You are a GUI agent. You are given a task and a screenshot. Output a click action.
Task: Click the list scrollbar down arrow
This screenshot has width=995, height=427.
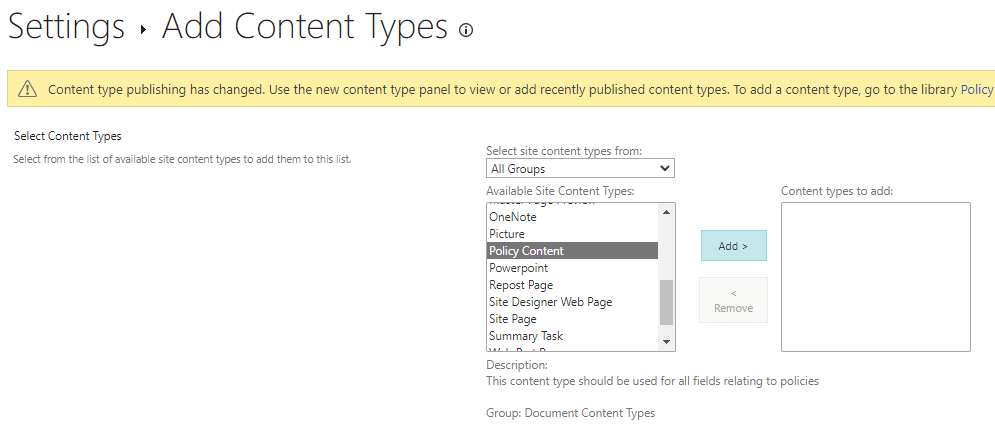(667, 343)
